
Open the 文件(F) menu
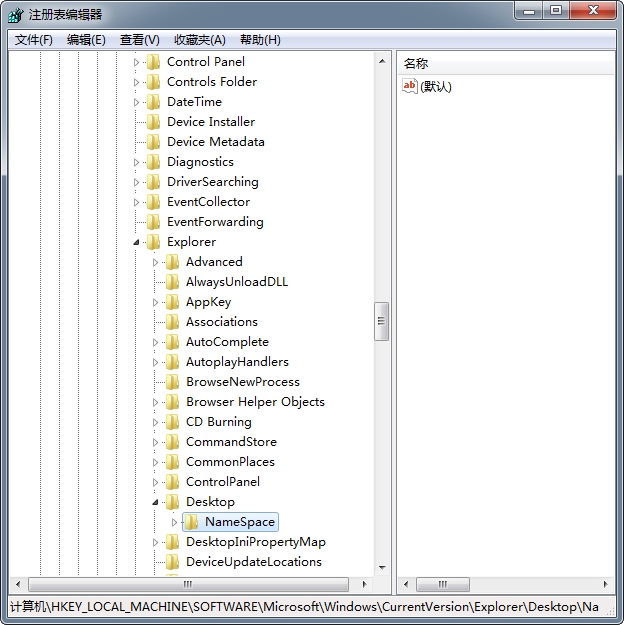tap(33, 40)
